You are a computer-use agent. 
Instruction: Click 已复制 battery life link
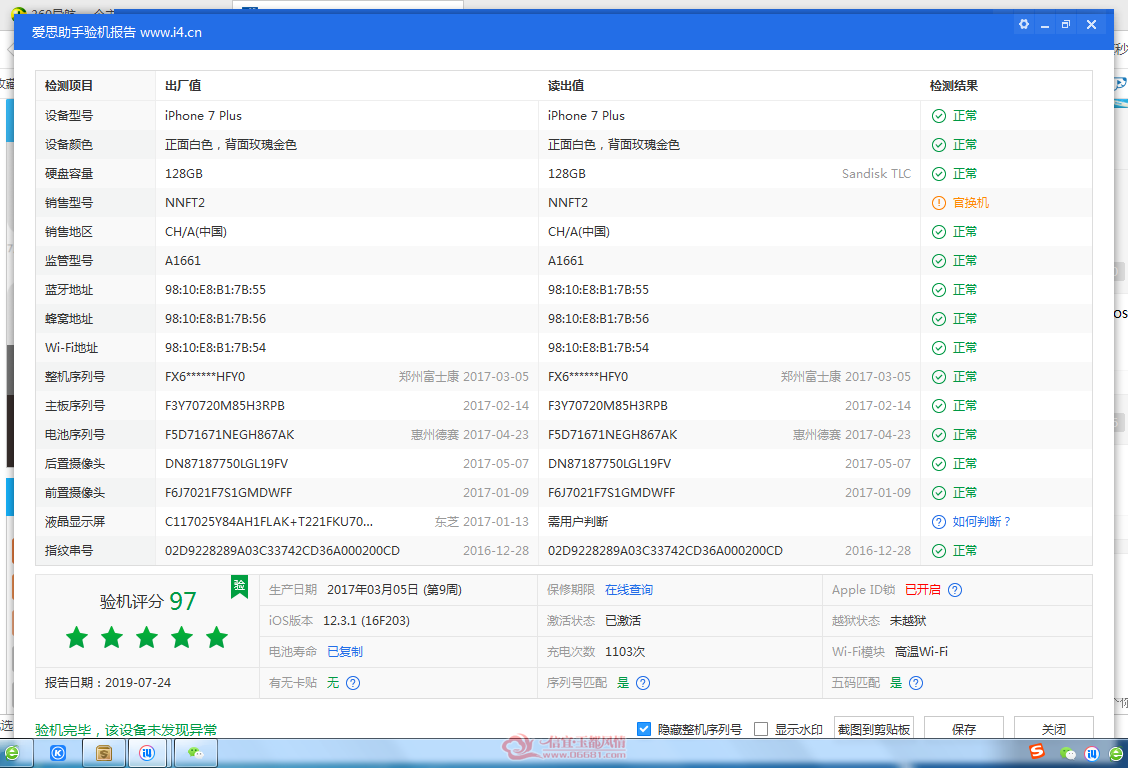coord(345,652)
